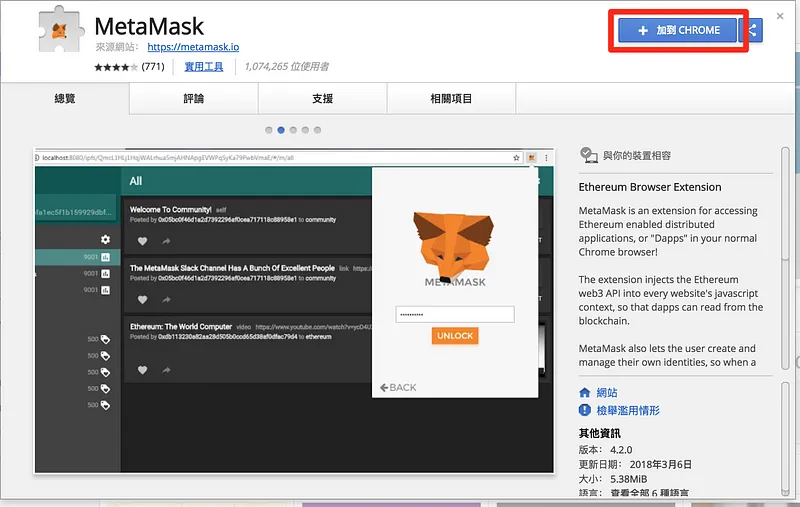Click The MetaMask Slack Channel post title

click(232, 268)
